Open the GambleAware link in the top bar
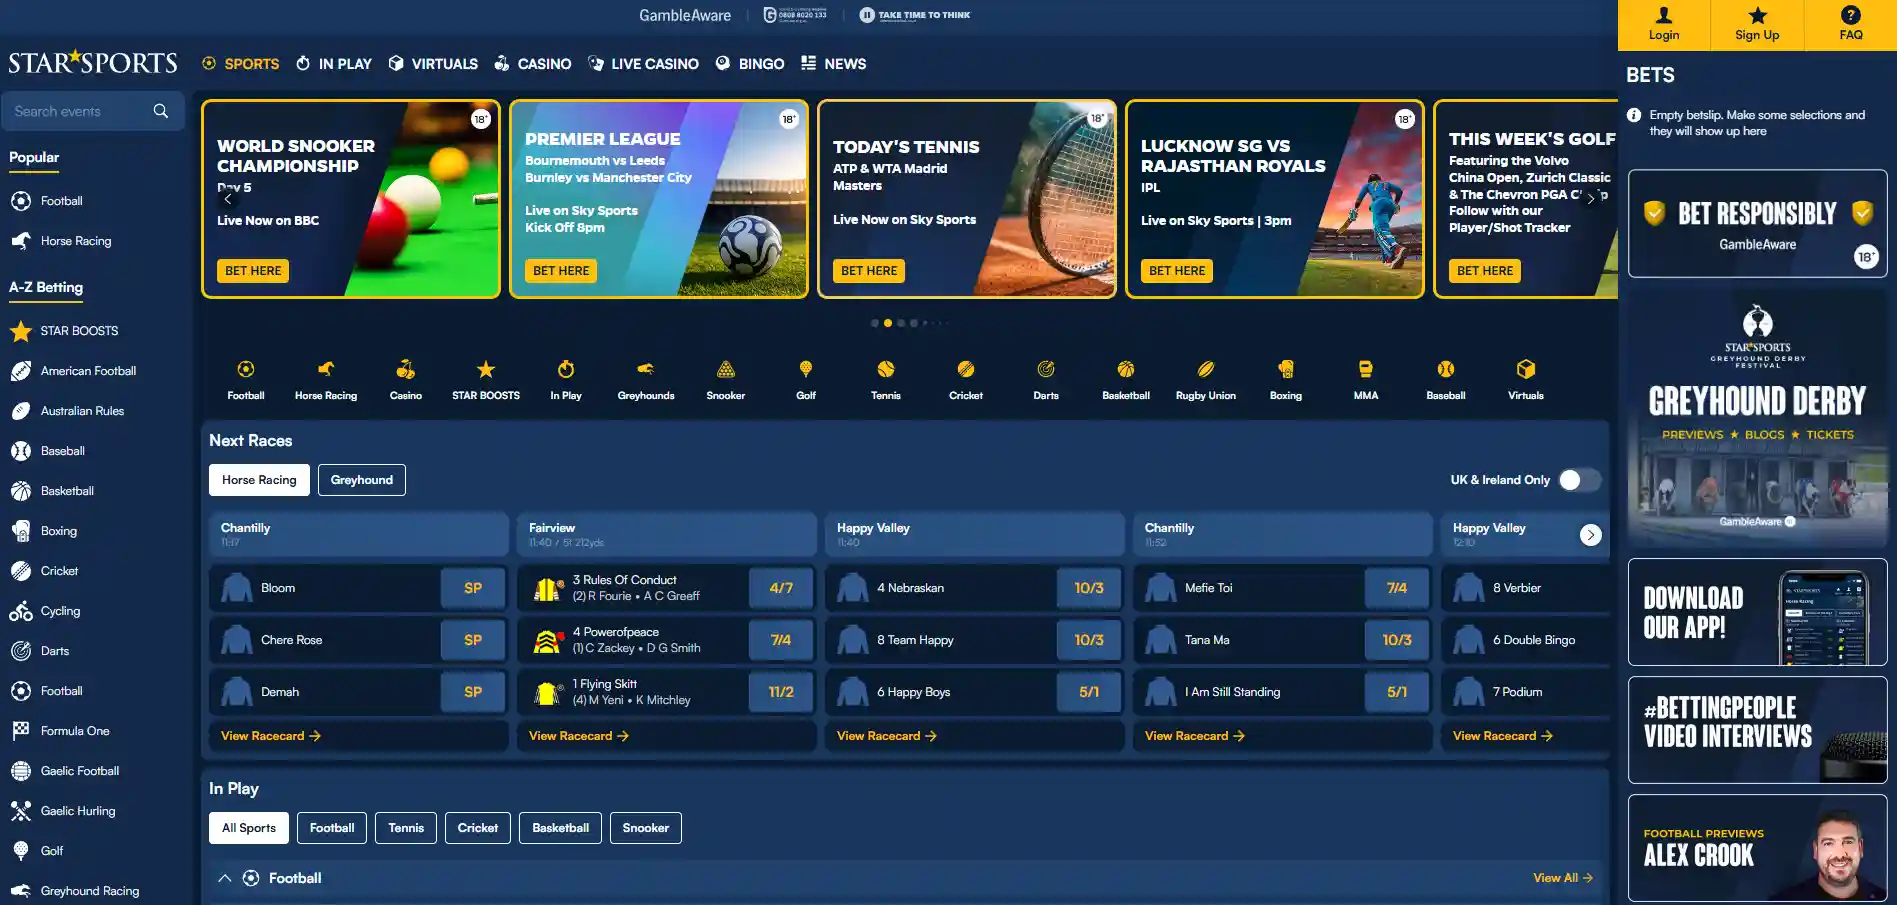The height and width of the screenshot is (905, 1897). 685,15
